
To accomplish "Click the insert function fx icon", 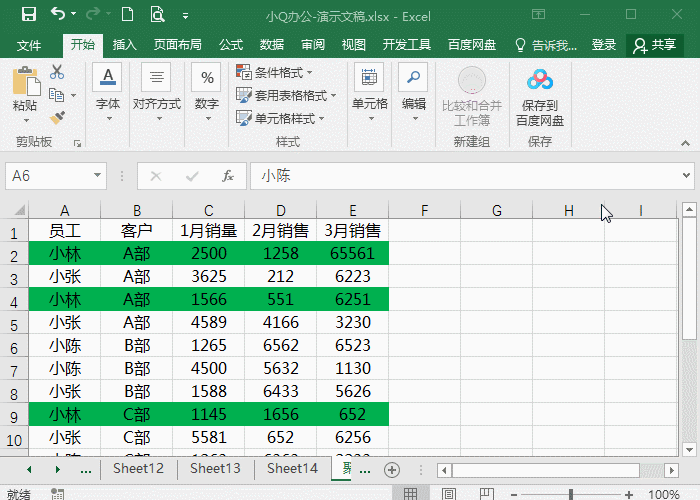I will point(228,176).
